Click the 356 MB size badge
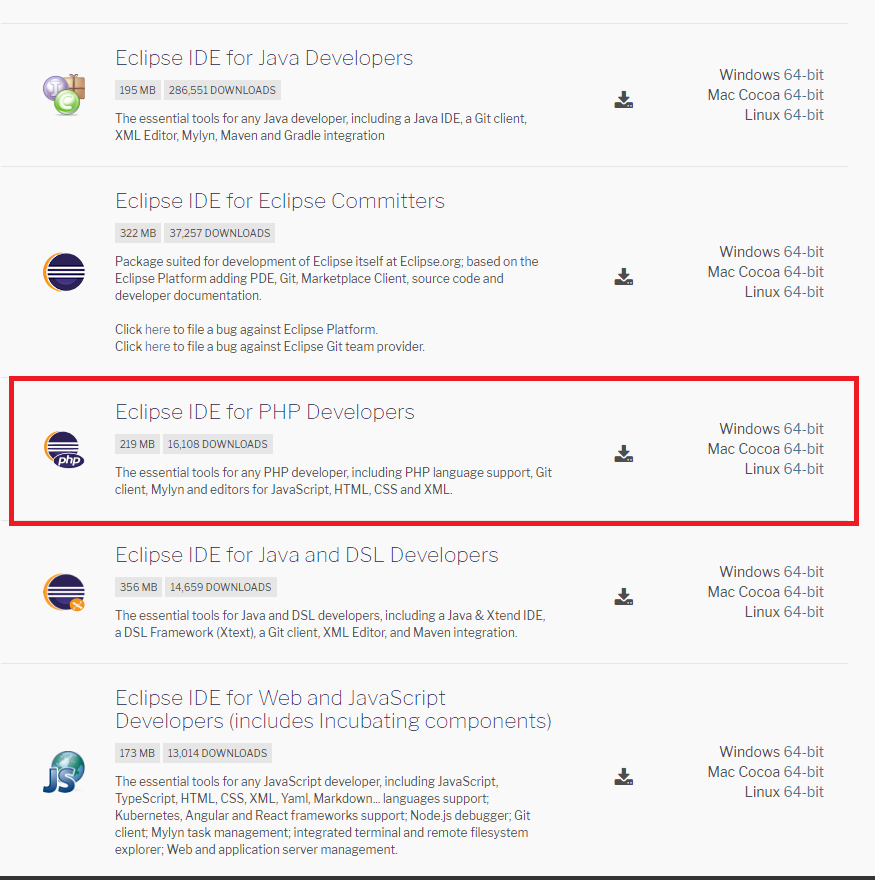875x880 pixels. (138, 587)
